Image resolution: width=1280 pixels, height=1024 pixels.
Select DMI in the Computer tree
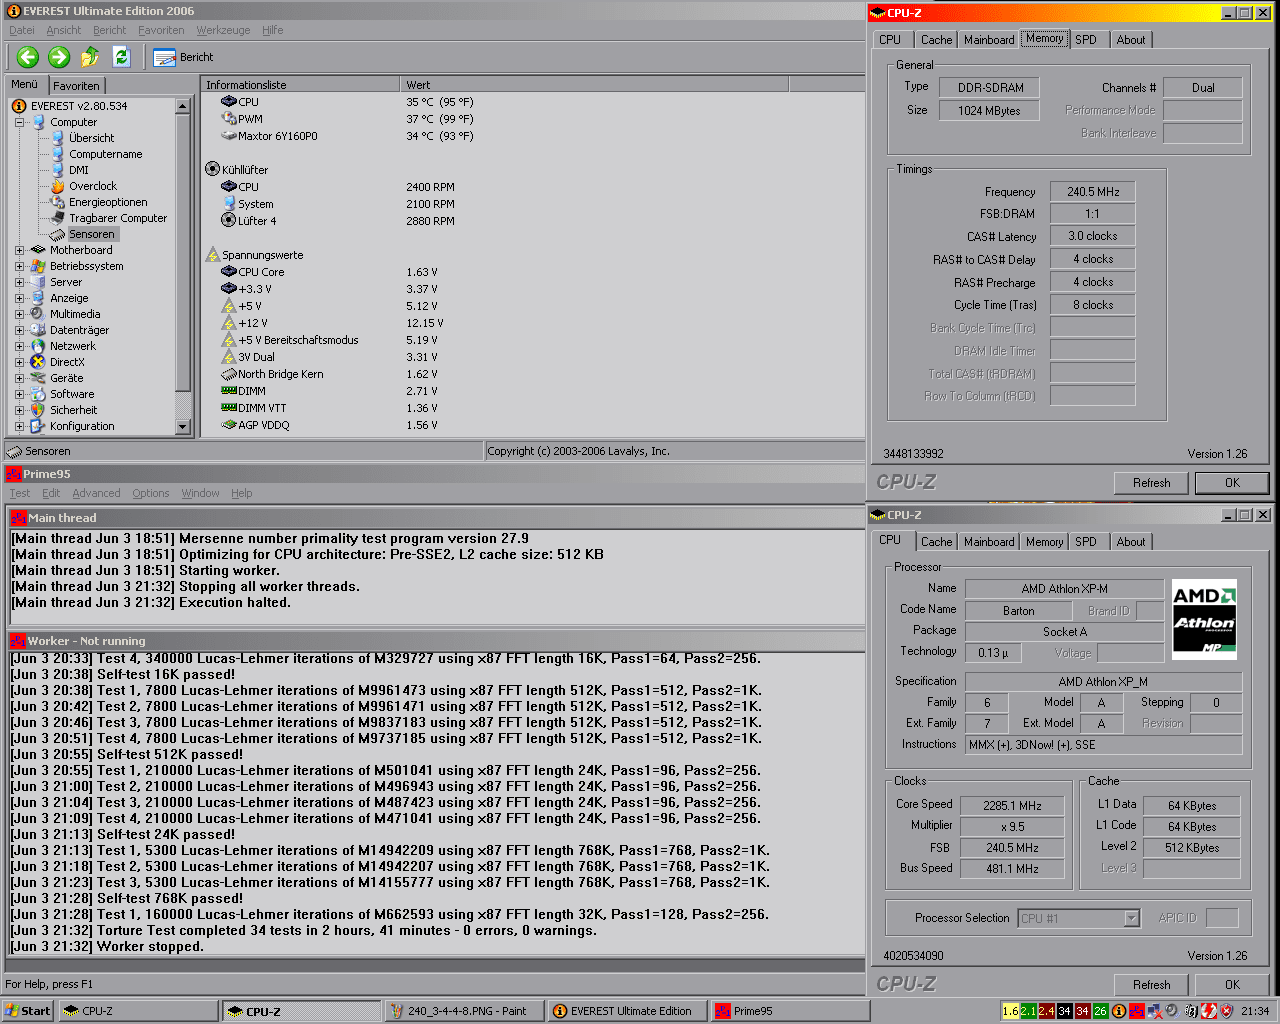pos(70,170)
